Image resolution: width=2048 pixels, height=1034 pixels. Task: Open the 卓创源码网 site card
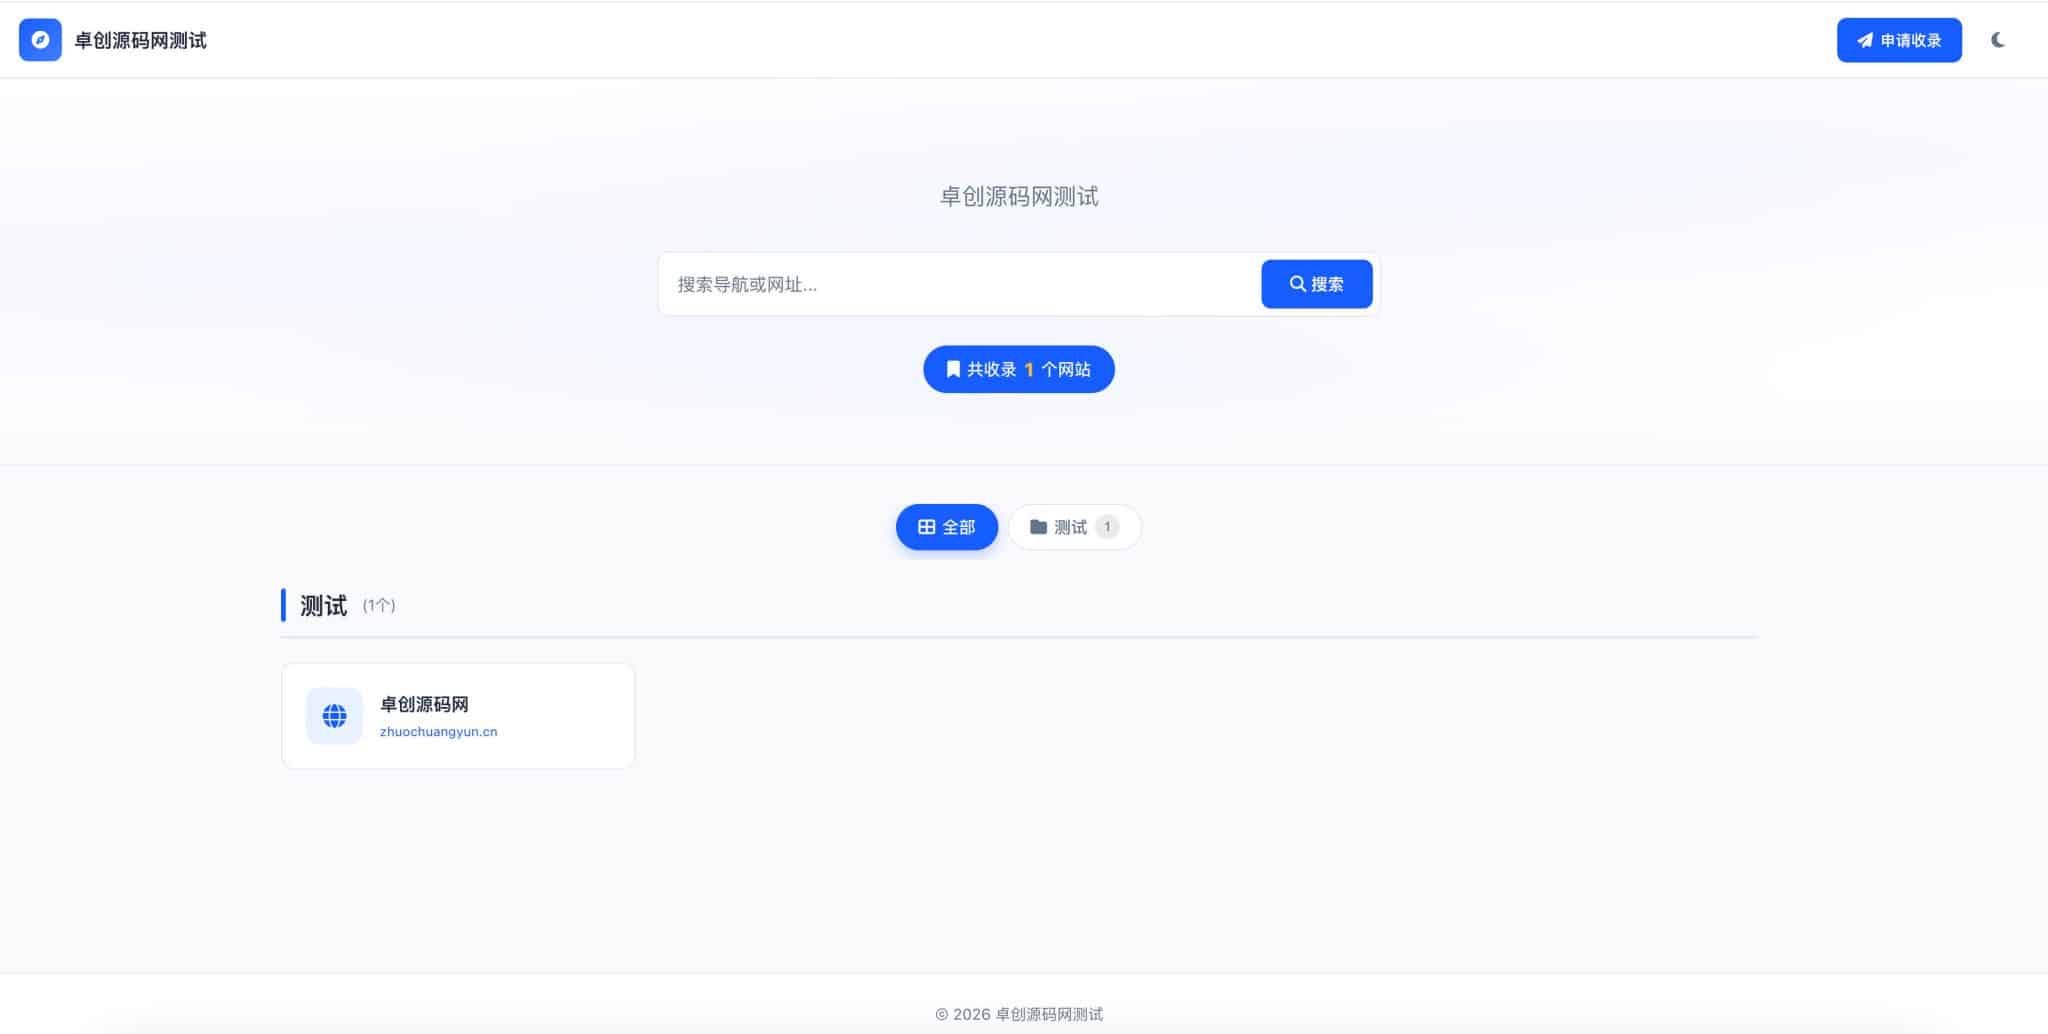(x=458, y=716)
